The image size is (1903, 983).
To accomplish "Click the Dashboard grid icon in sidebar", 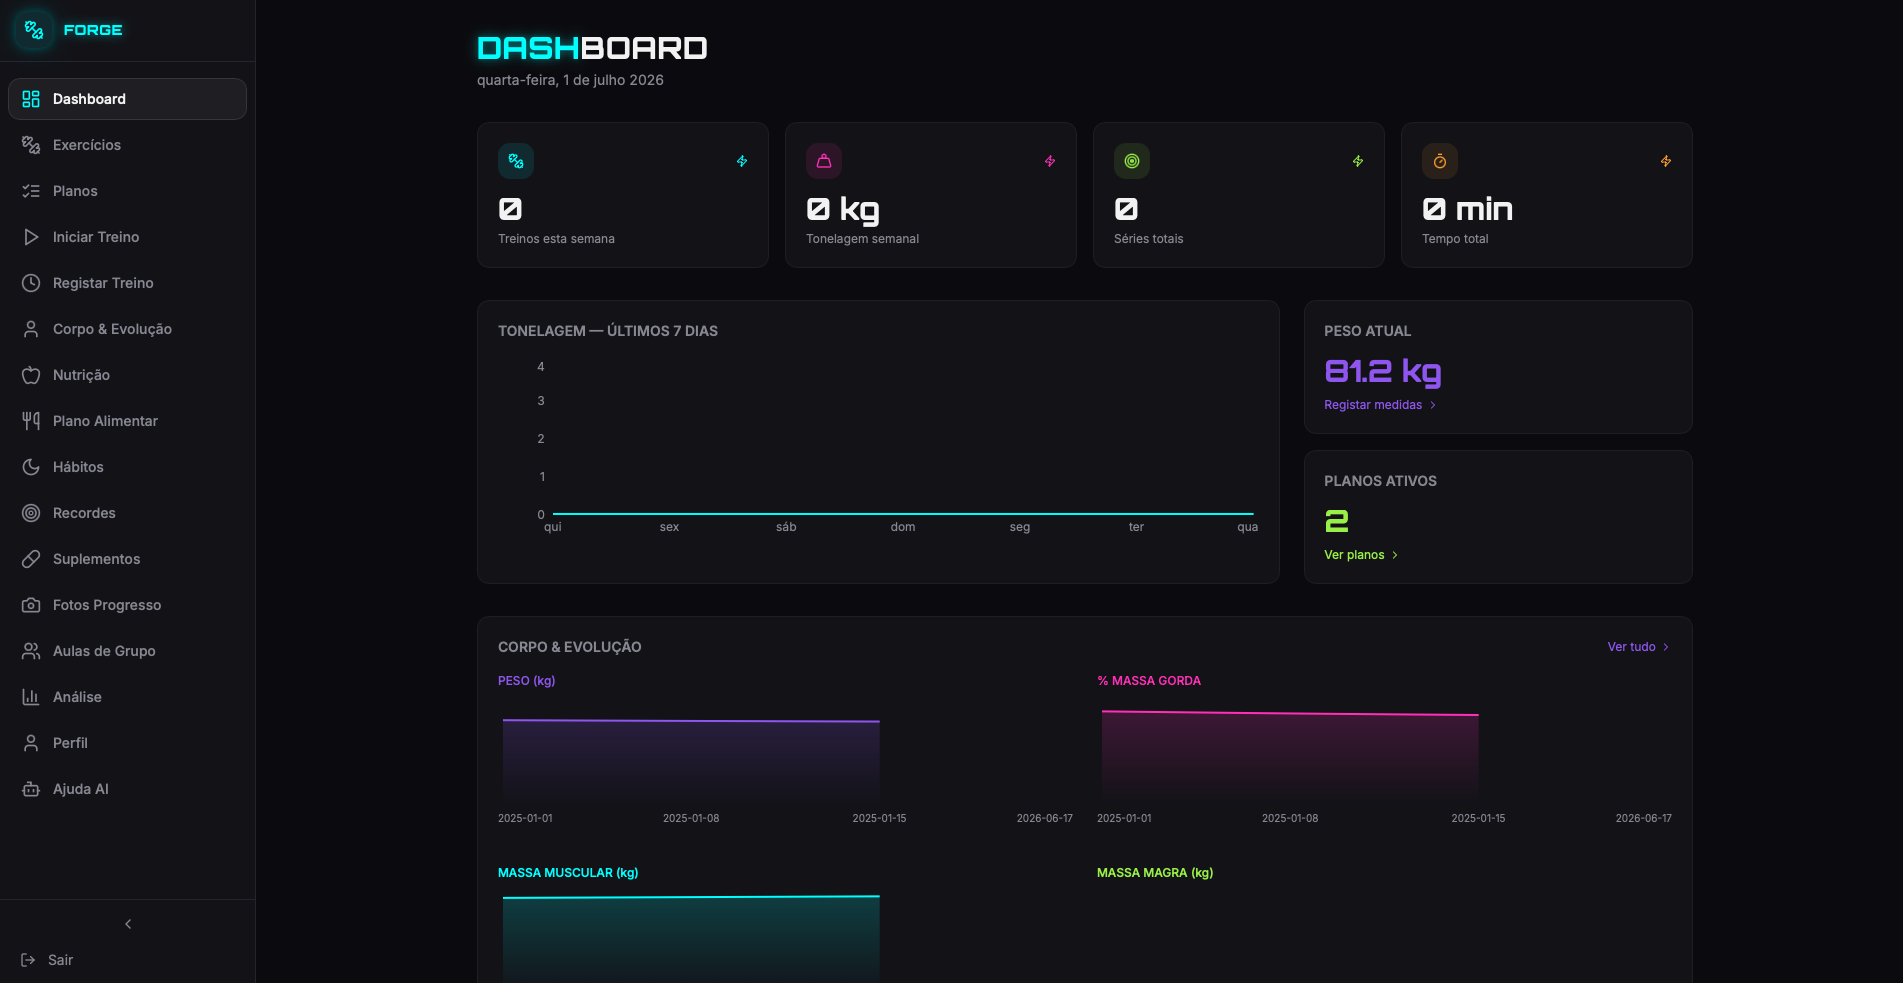I will point(31,99).
